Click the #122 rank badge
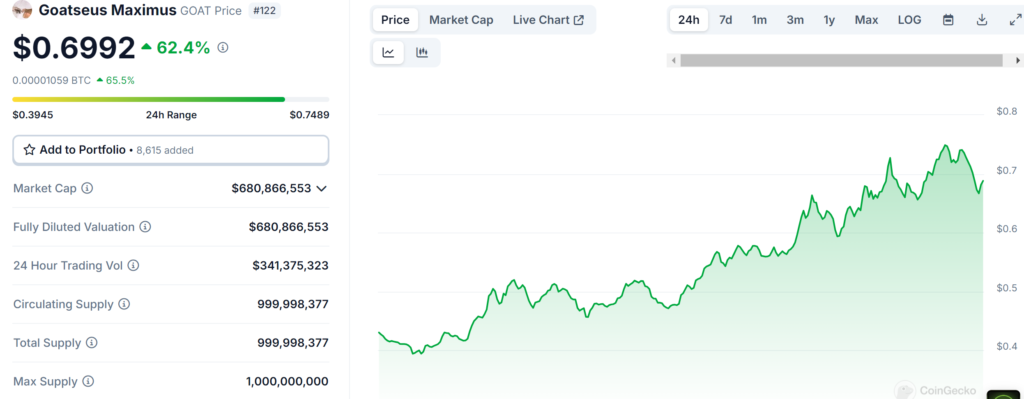Image resolution: width=1024 pixels, height=399 pixels. (264, 10)
